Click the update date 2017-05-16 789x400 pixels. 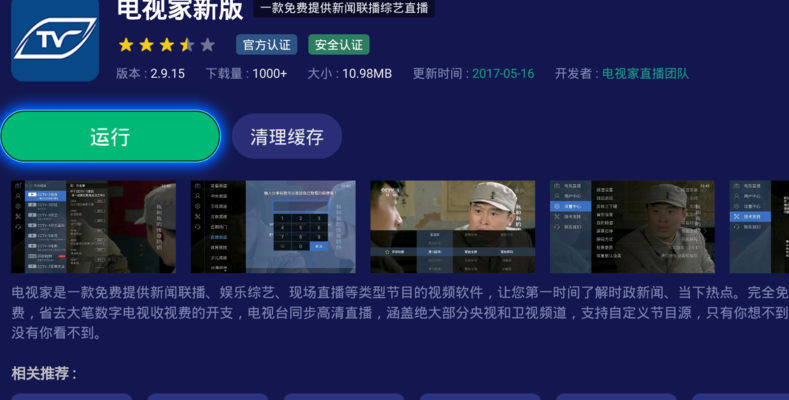(503, 74)
